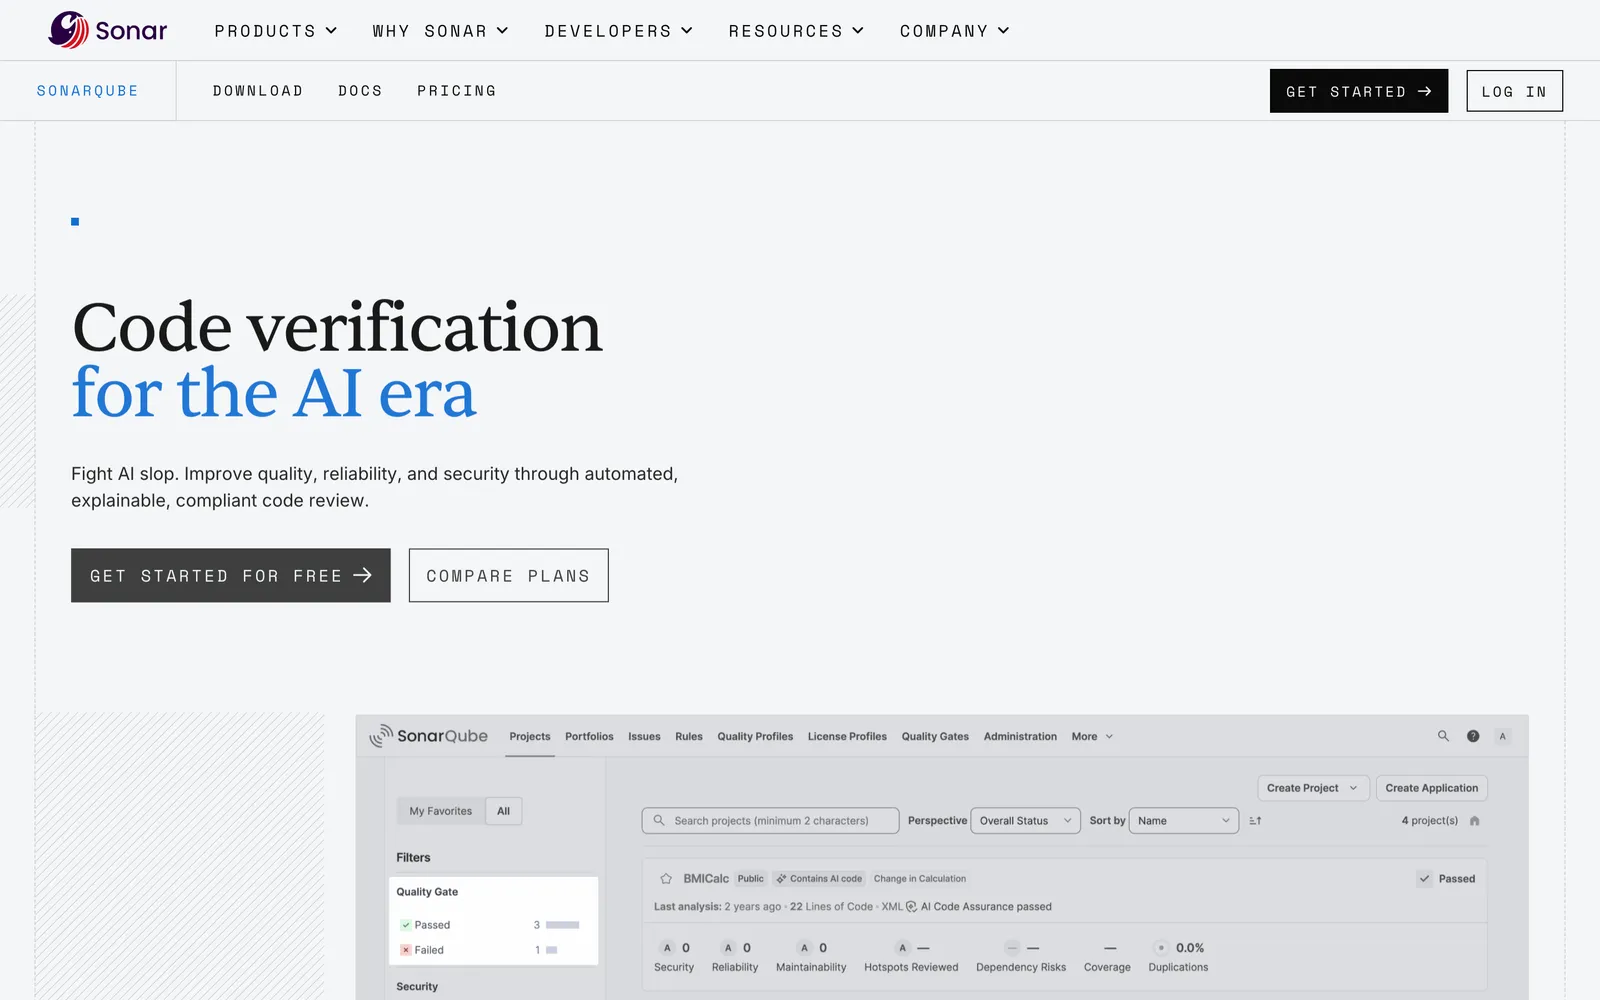Open the Overall Status perspective dropdown
1600x1000 pixels.
pos(1025,821)
